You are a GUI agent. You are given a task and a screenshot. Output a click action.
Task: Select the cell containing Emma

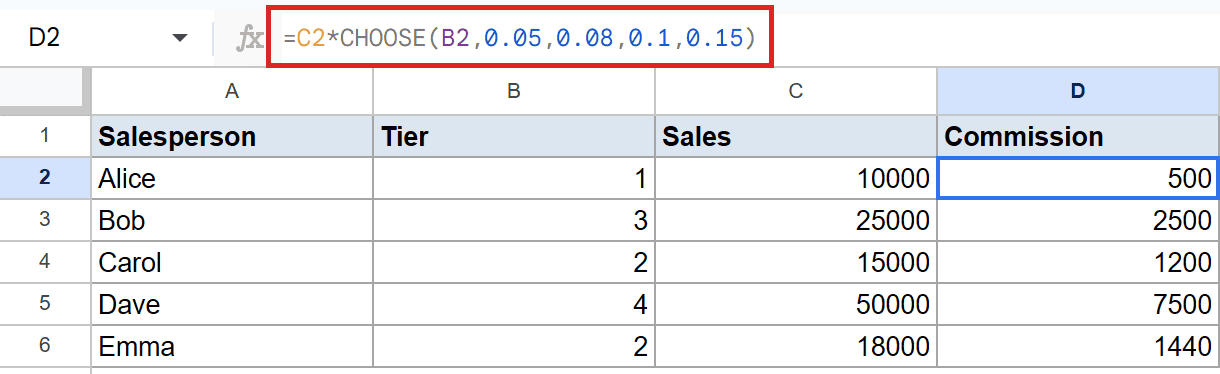click(232, 347)
